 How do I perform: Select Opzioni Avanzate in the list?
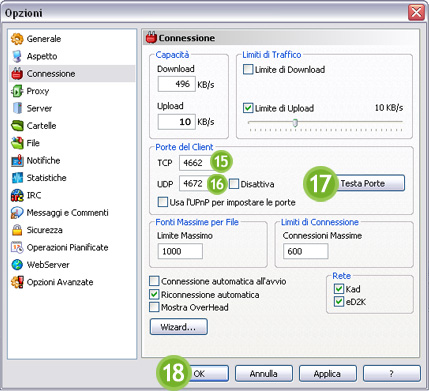point(72,282)
